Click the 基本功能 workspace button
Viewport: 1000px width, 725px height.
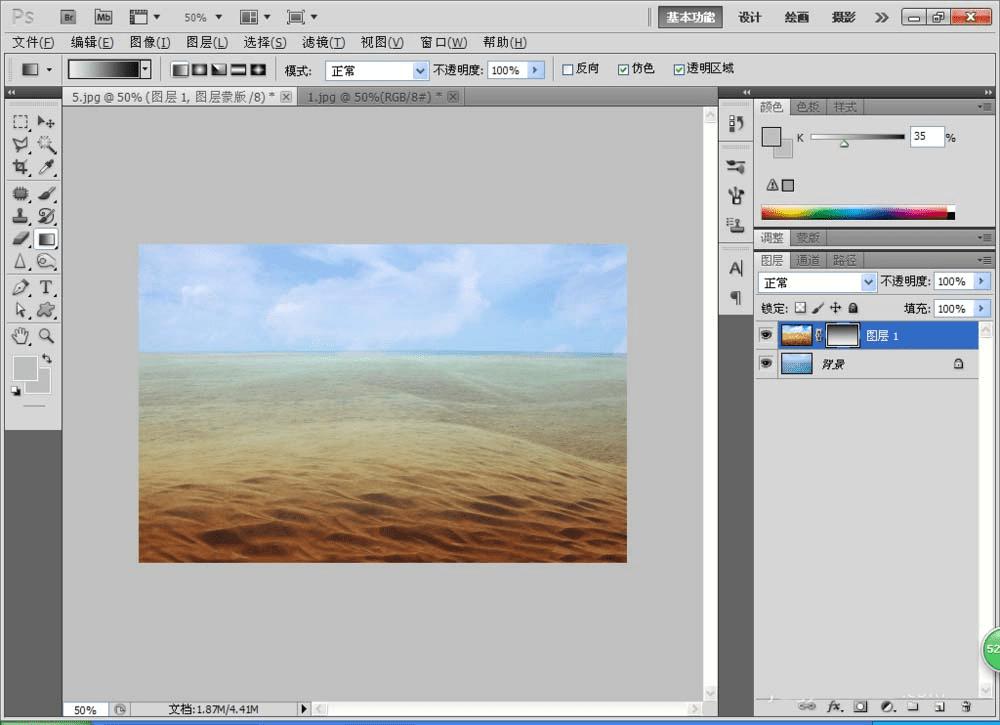pos(690,17)
